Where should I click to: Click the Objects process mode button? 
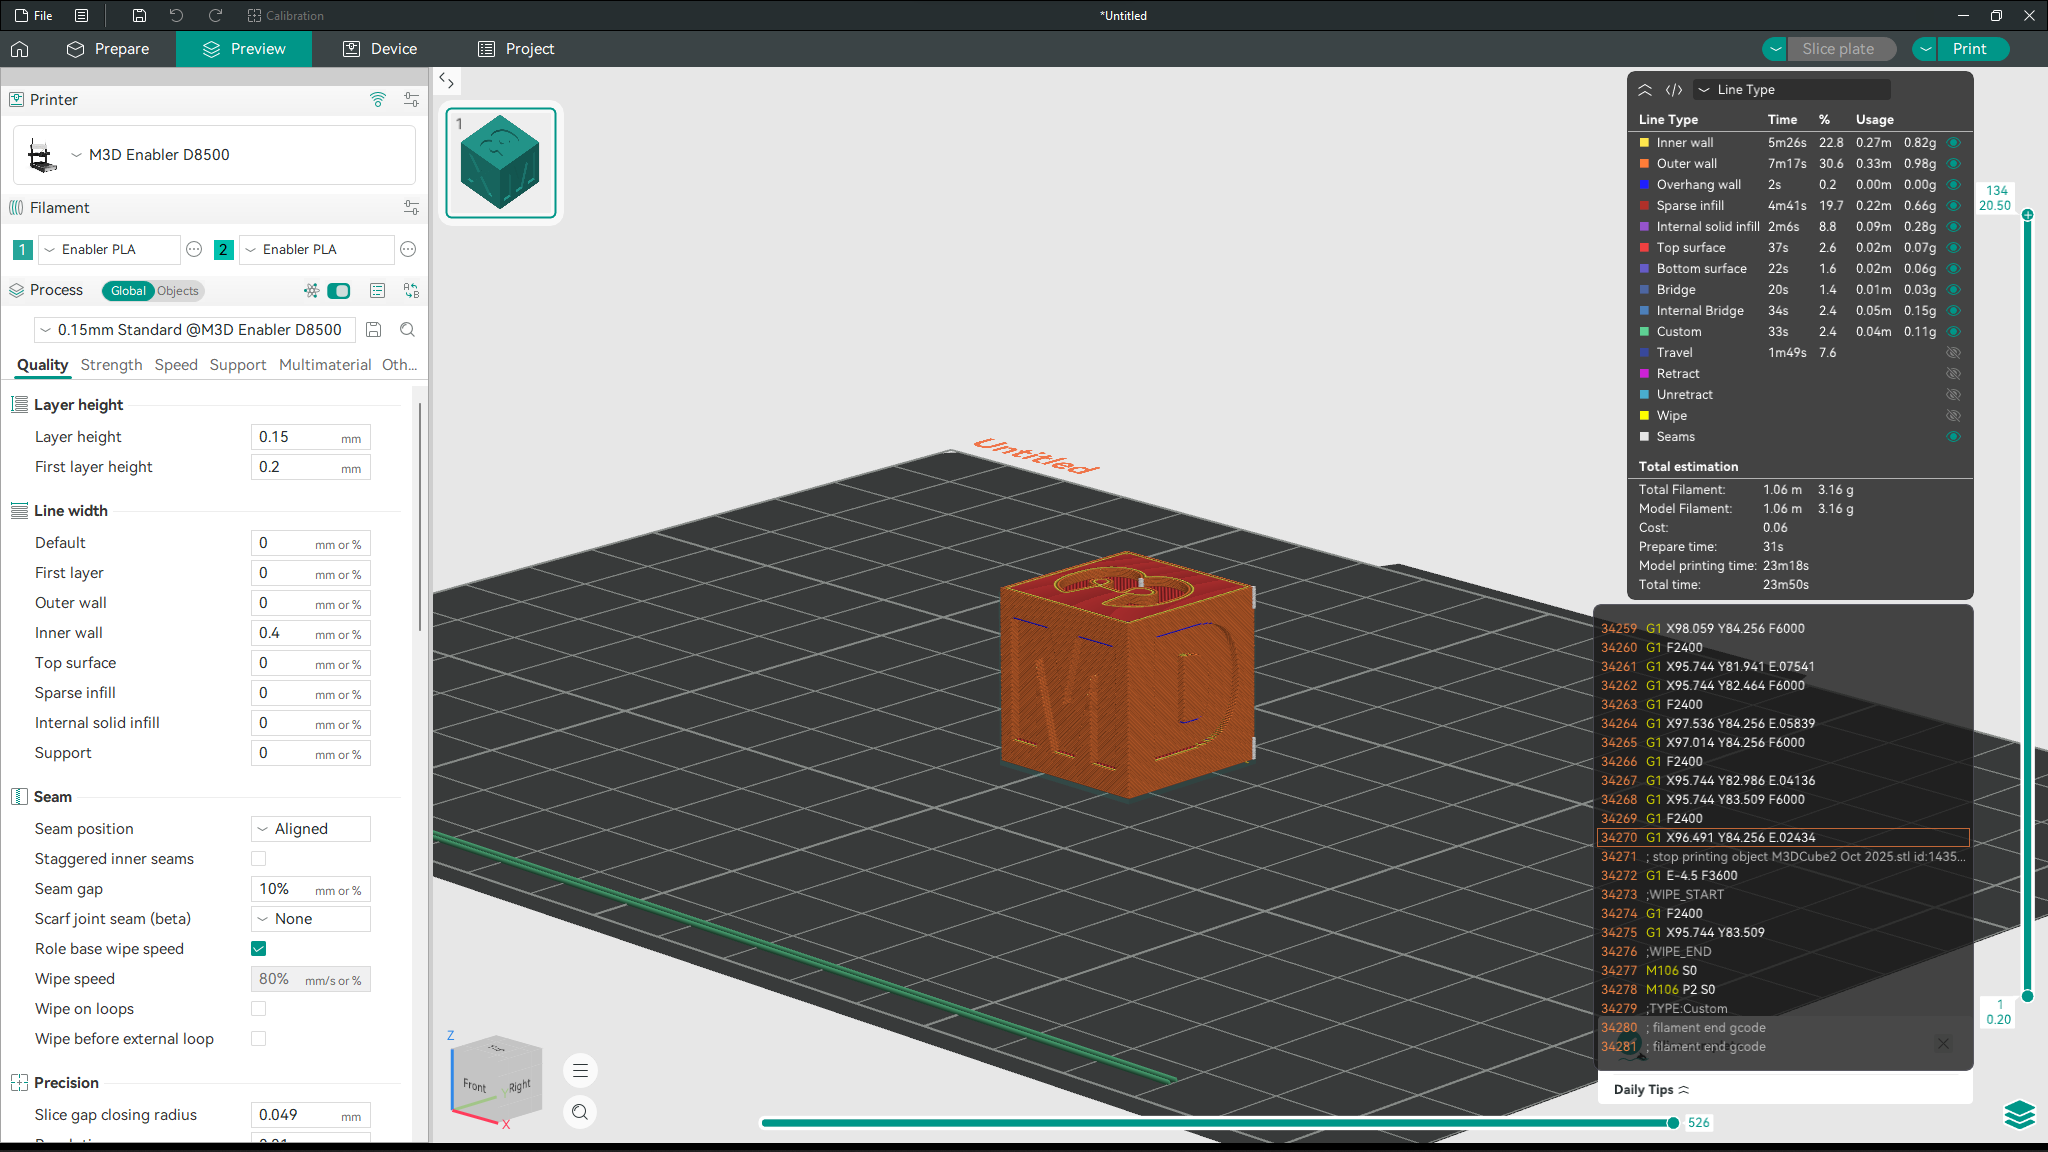pyautogui.click(x=178, y=291)
